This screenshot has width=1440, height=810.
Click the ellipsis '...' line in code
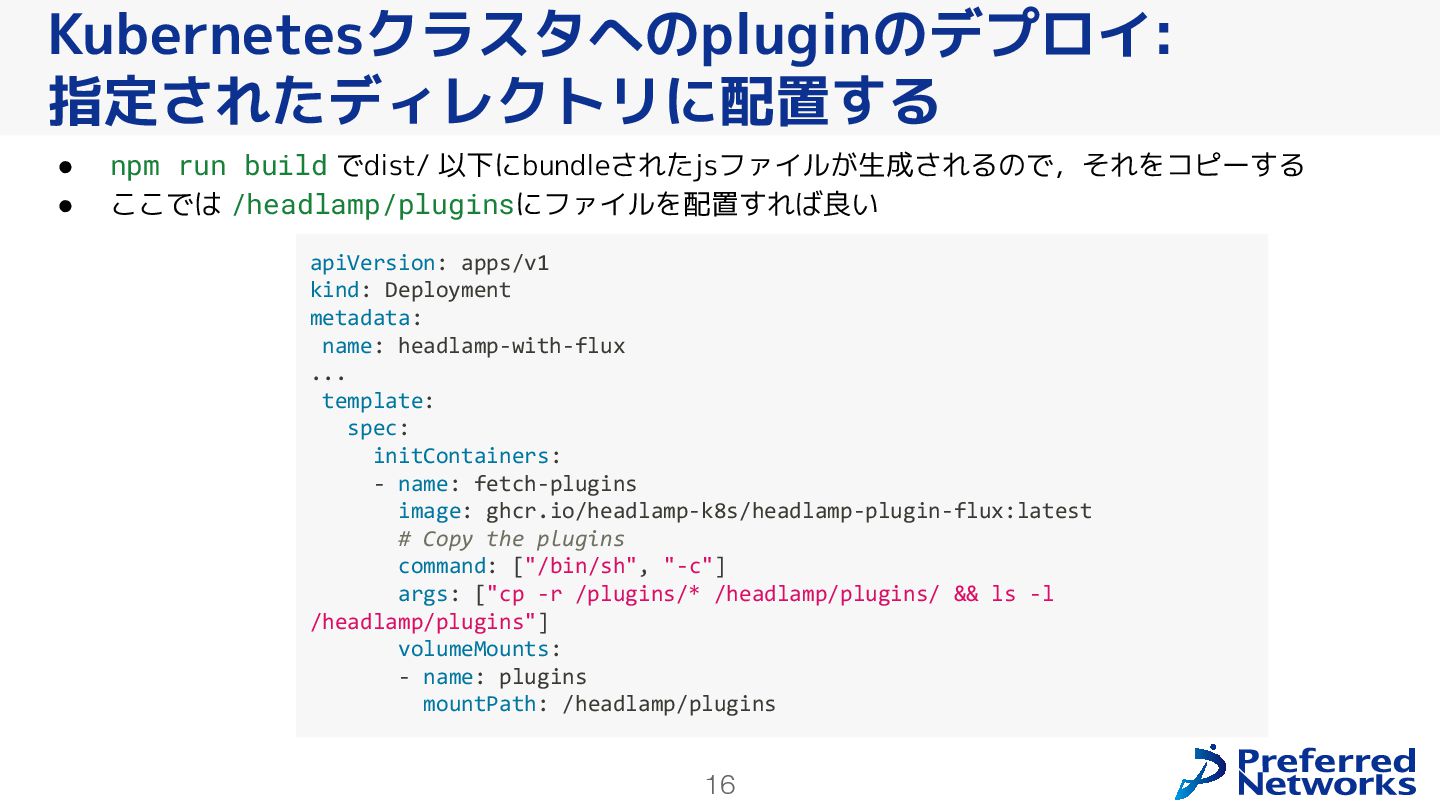click(328, 376)
